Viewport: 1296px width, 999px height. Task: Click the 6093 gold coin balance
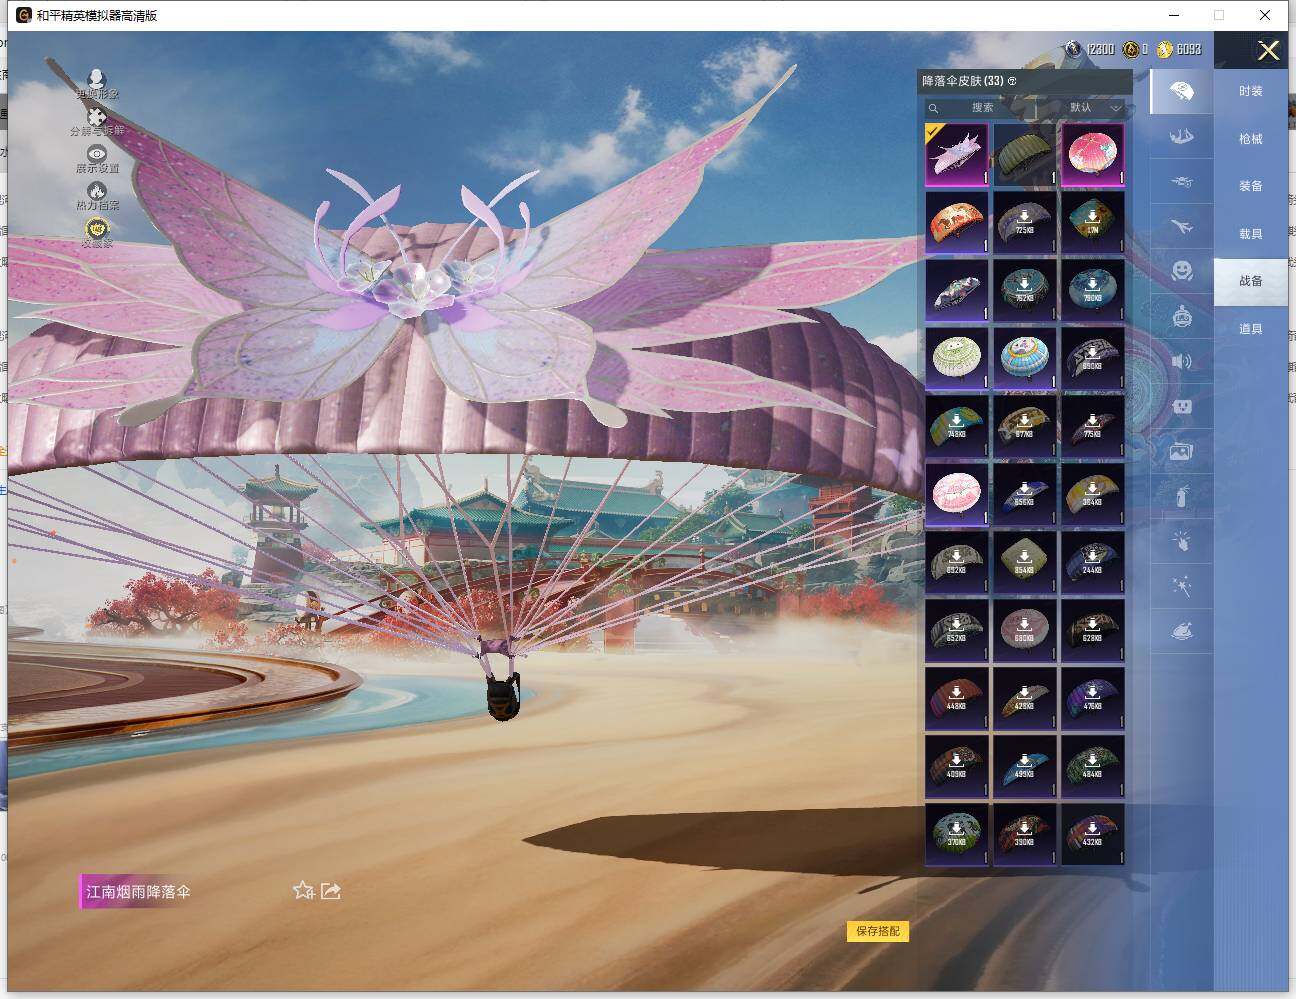[1179, 49]
